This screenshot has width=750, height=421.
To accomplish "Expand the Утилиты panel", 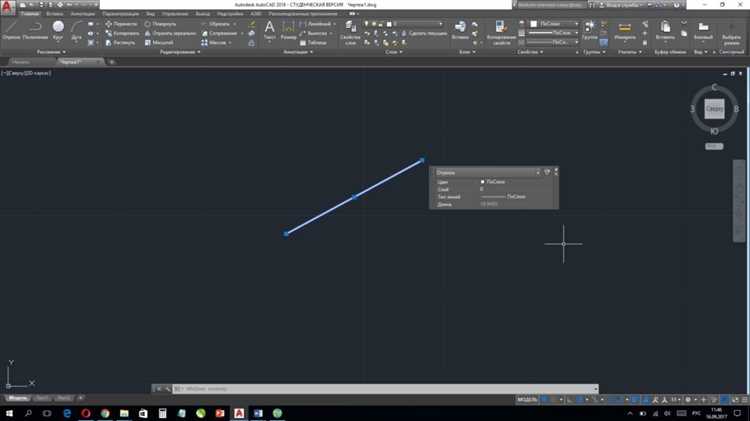I will click(629, 52).
